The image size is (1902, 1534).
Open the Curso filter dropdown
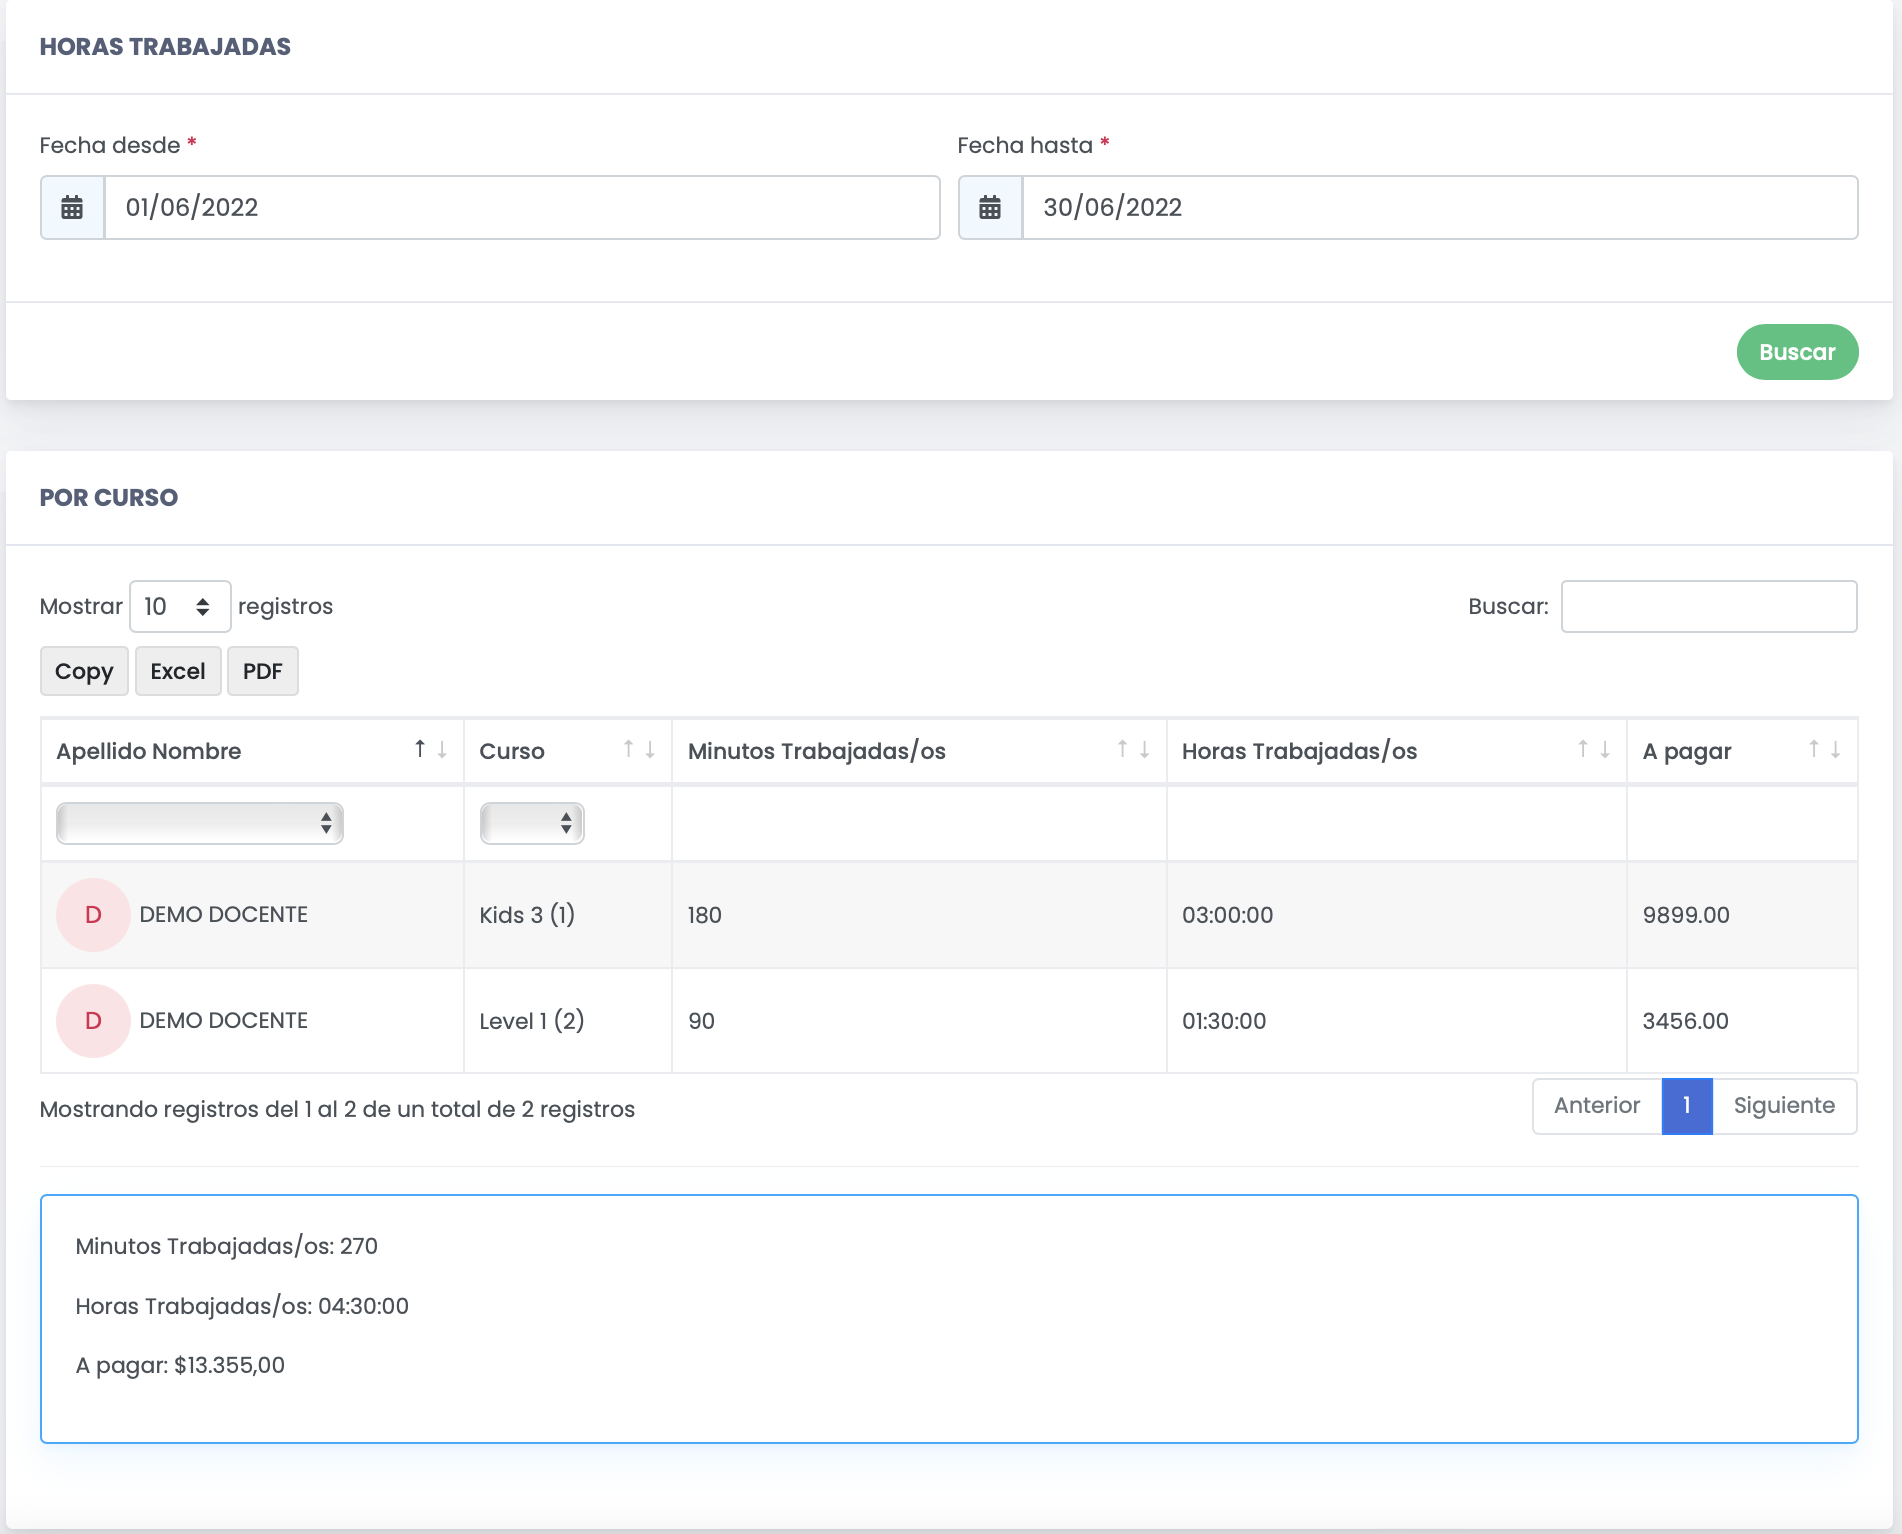point(532,823)
